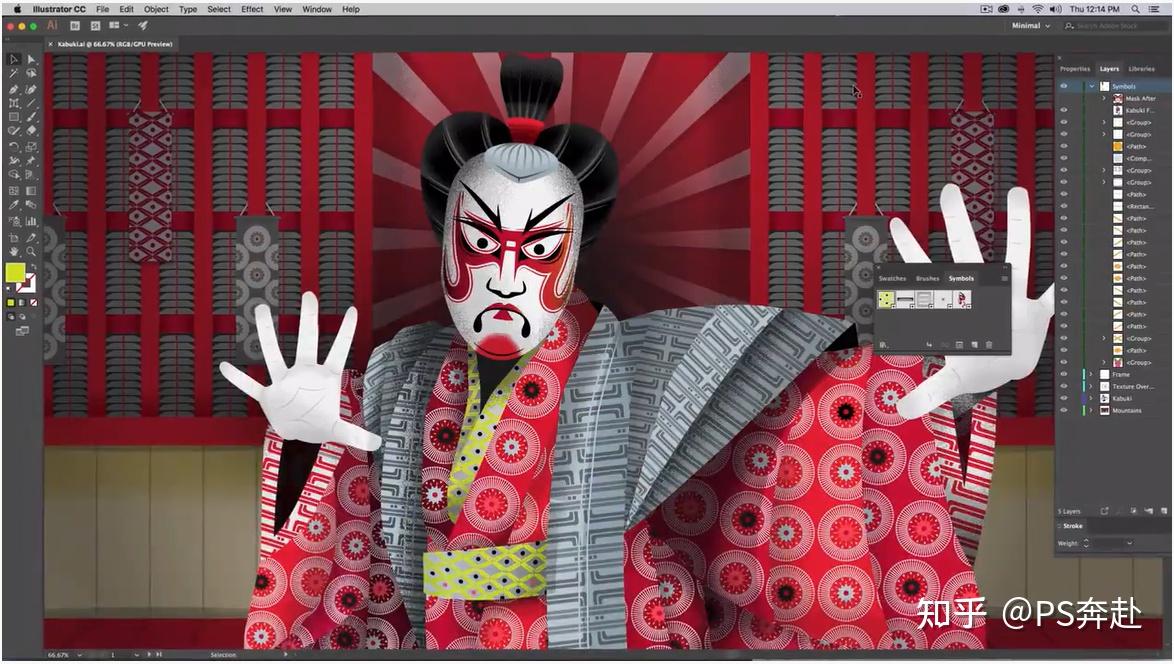Image resolution: width=1174 pixels, height=664 pixels.
Task: Select the Pen tool
Action: coord(13,88)
